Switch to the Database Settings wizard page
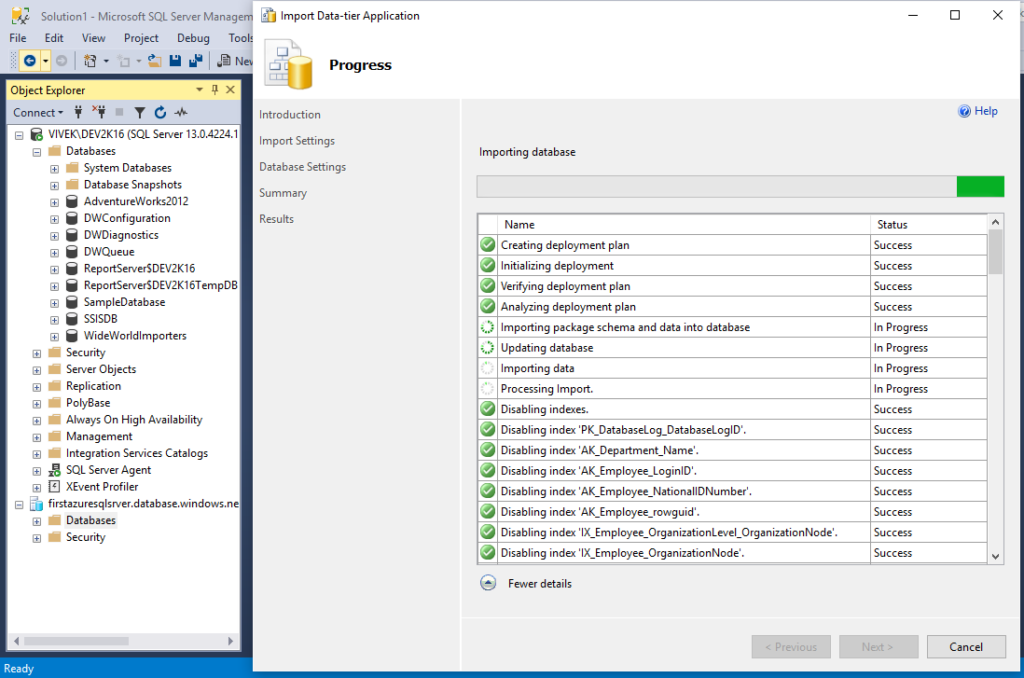The height and width of the screenshot is (678, 1024). [x=303, y=166]
